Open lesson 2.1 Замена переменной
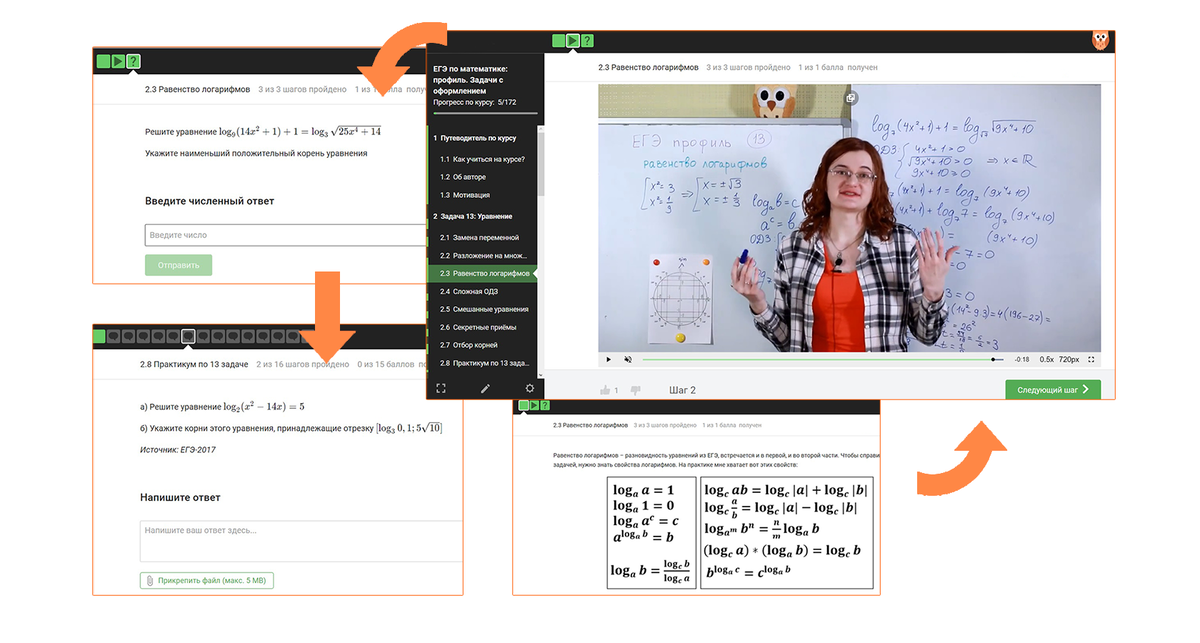1200x643 pixels. [x=482, y=237]
